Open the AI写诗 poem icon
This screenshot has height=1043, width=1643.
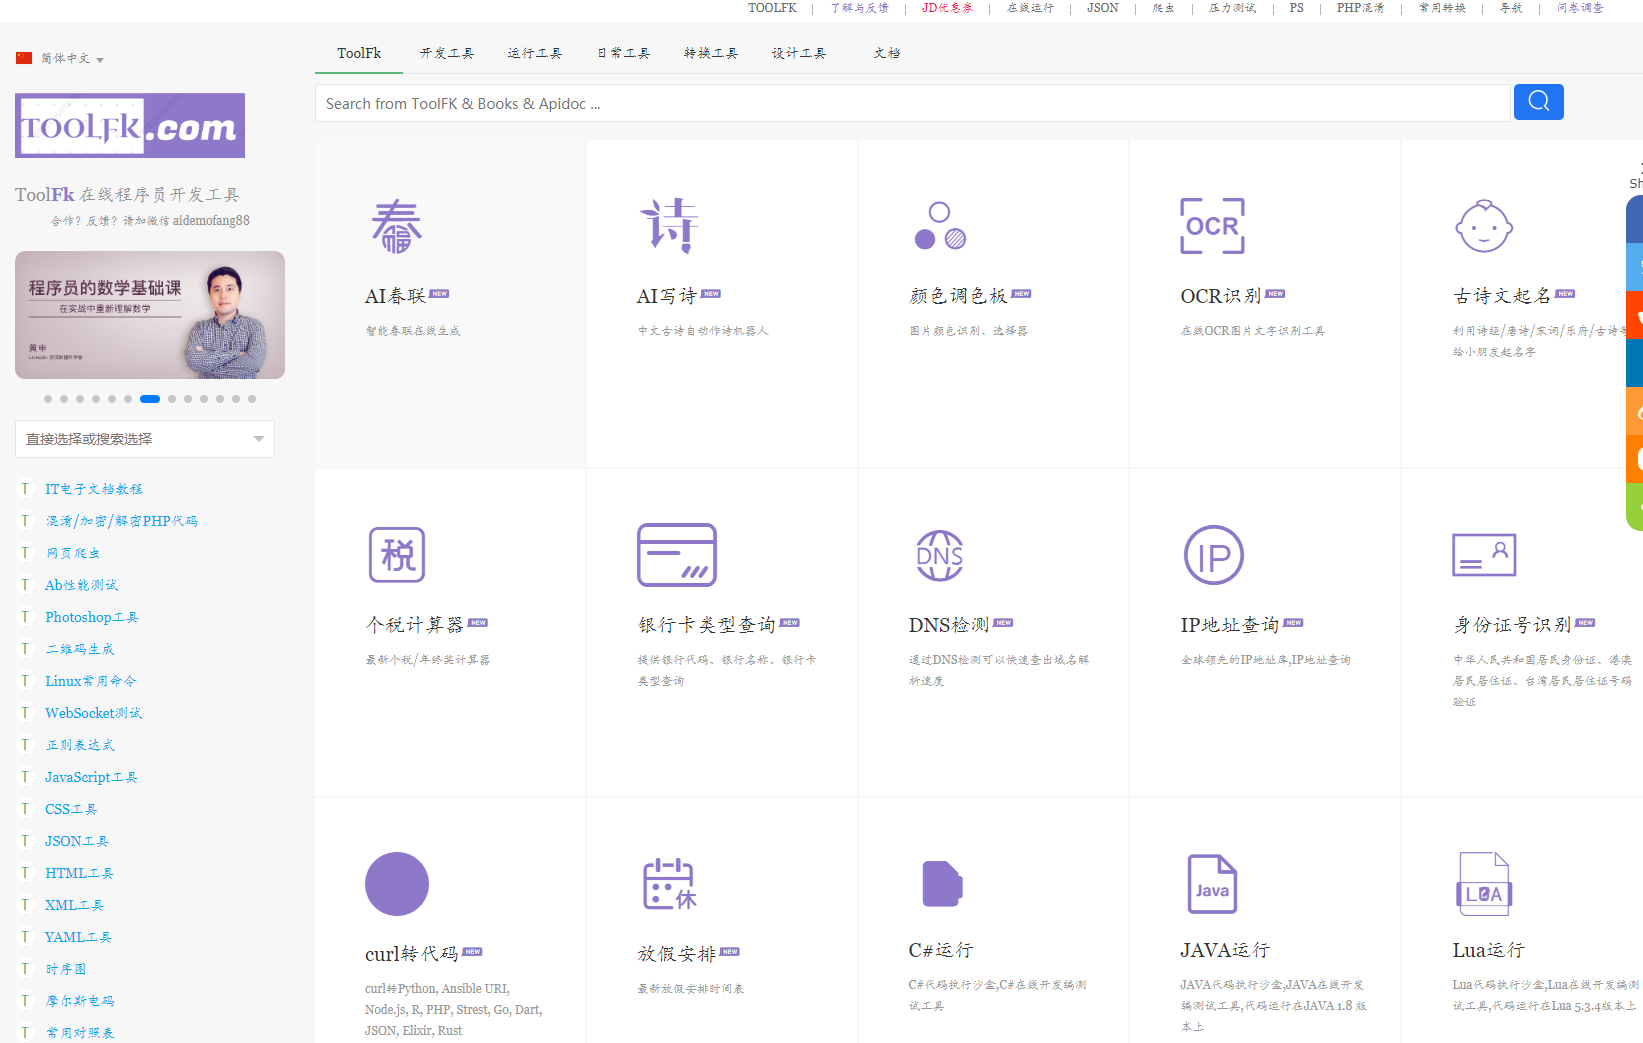(x=669, y=226)
